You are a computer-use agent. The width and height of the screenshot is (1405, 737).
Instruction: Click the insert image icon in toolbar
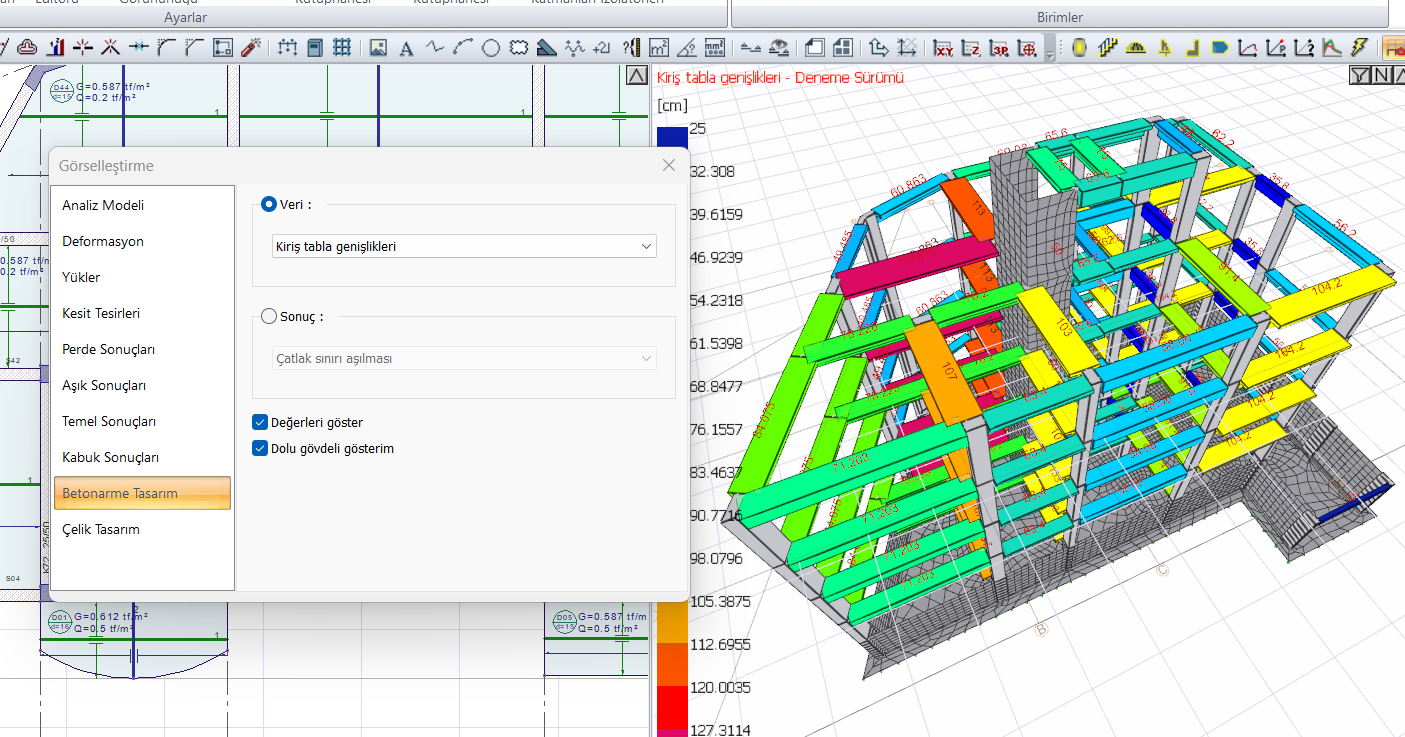[379, 47]
